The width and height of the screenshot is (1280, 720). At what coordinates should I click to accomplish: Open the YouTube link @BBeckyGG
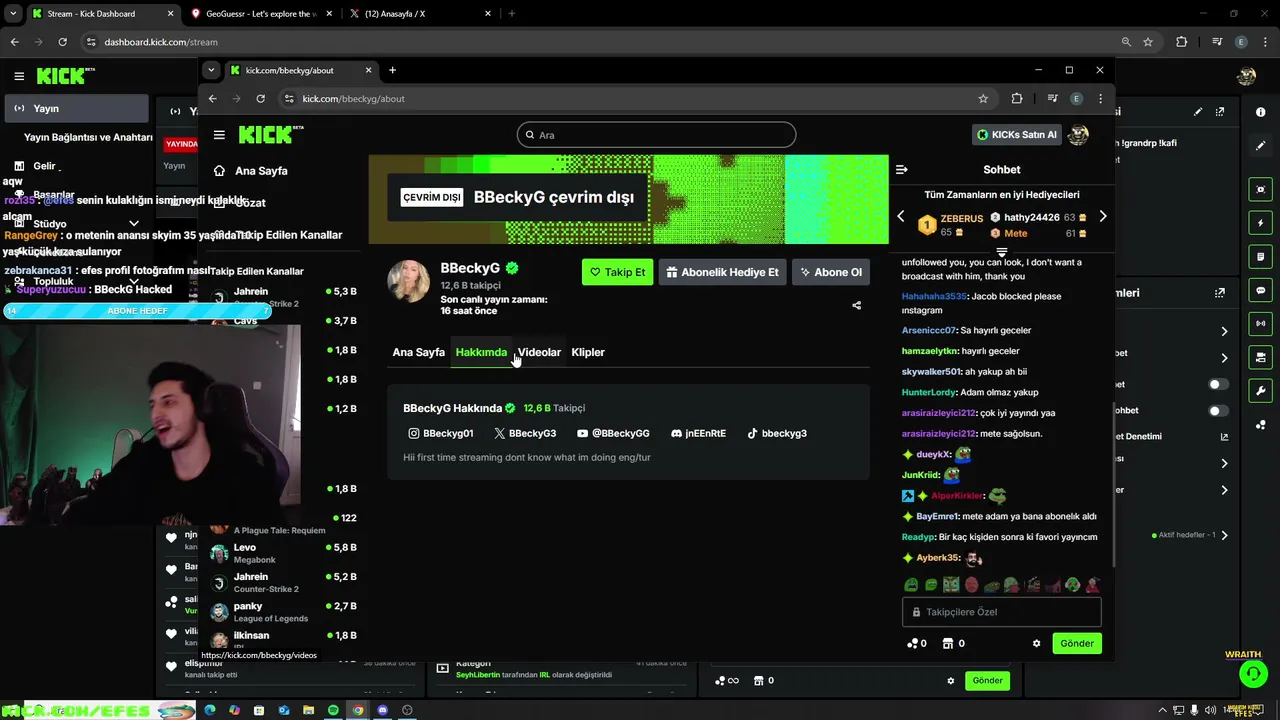pos(613,433)
